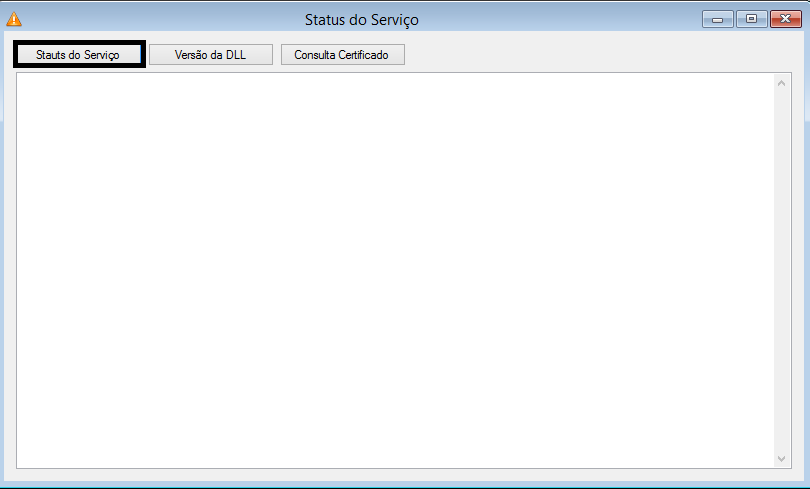Click blank form area right of Consulta Certificado

600,55
